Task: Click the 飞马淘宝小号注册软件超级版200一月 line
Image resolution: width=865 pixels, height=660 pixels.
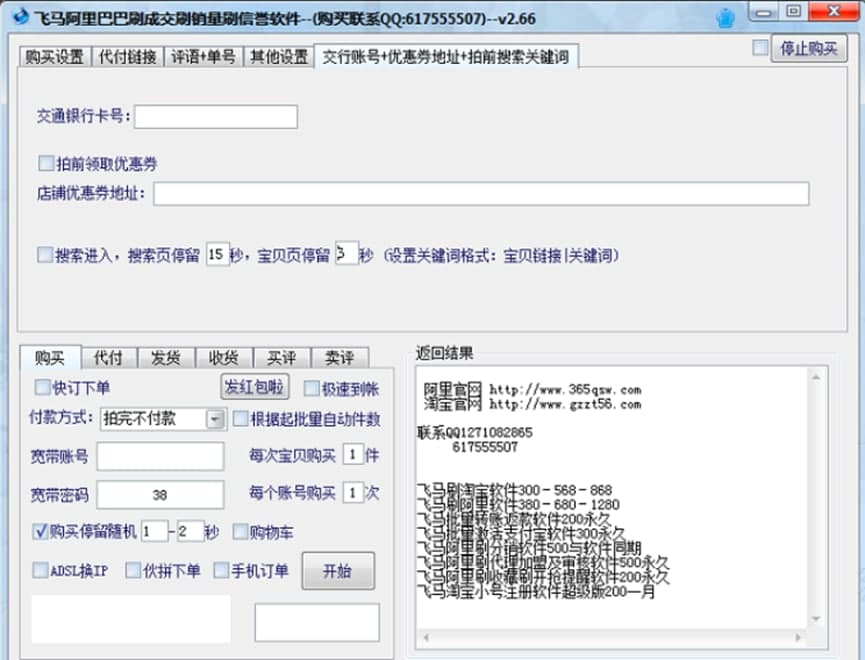Action: coord(536,592)
